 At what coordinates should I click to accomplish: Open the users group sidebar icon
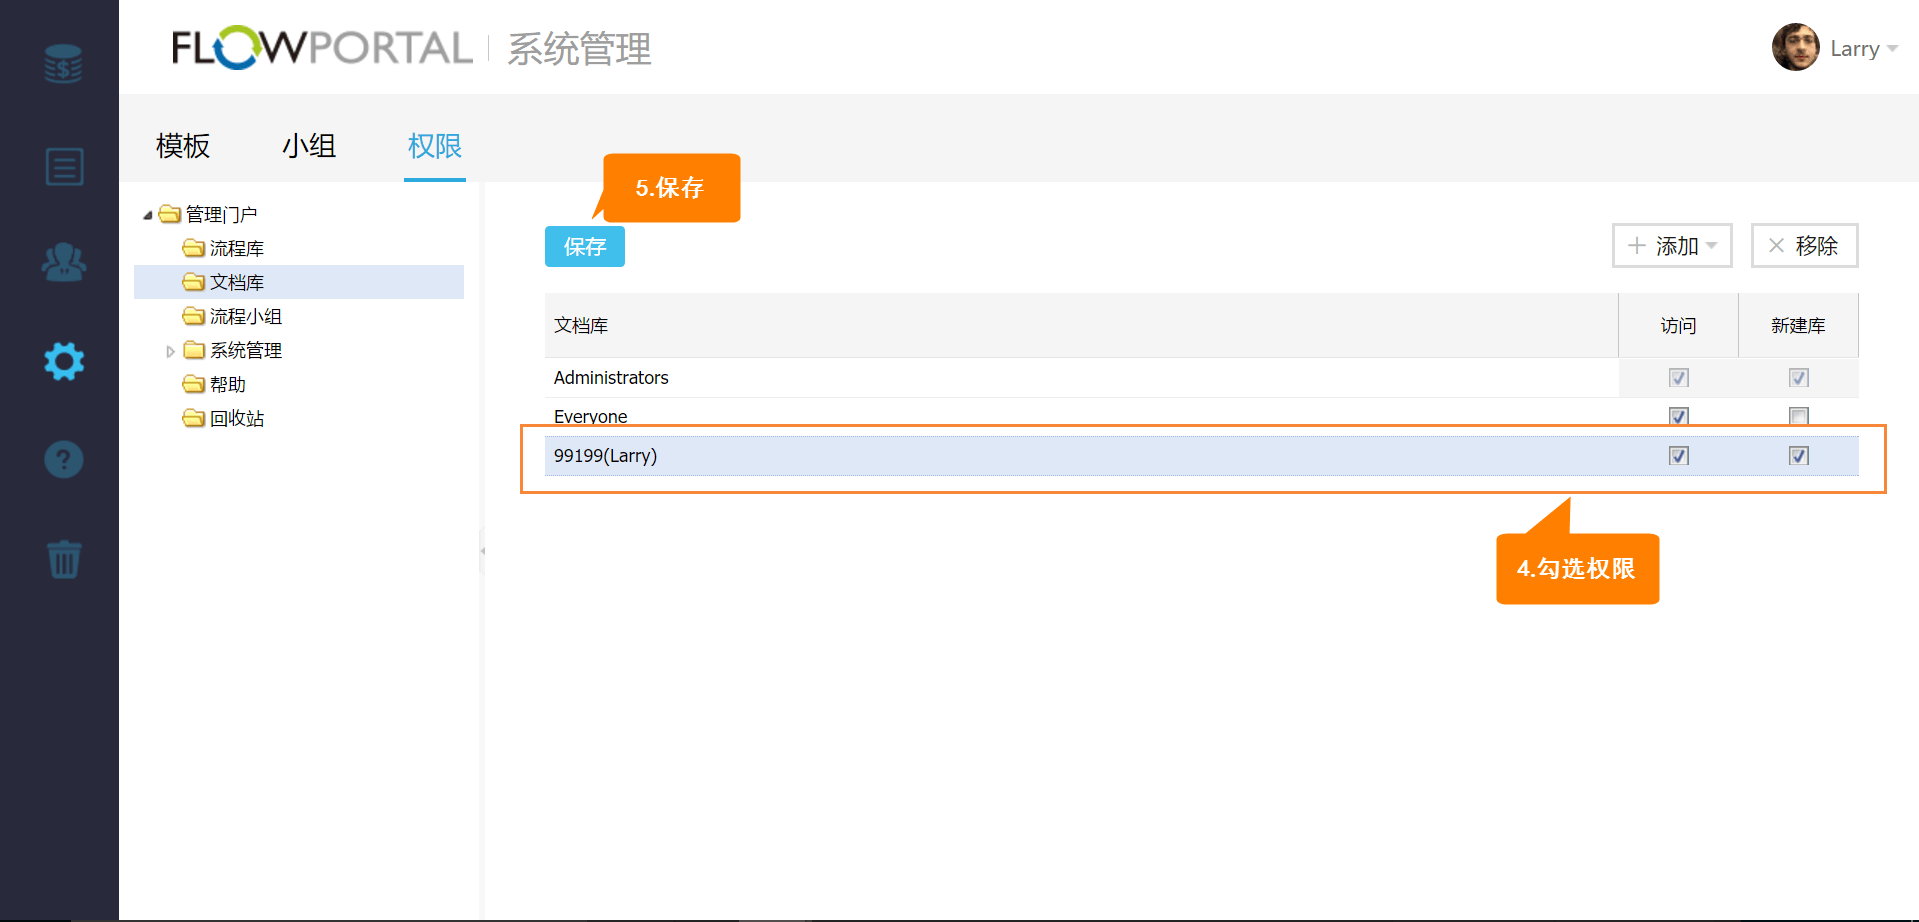click(x=64, y=263)
